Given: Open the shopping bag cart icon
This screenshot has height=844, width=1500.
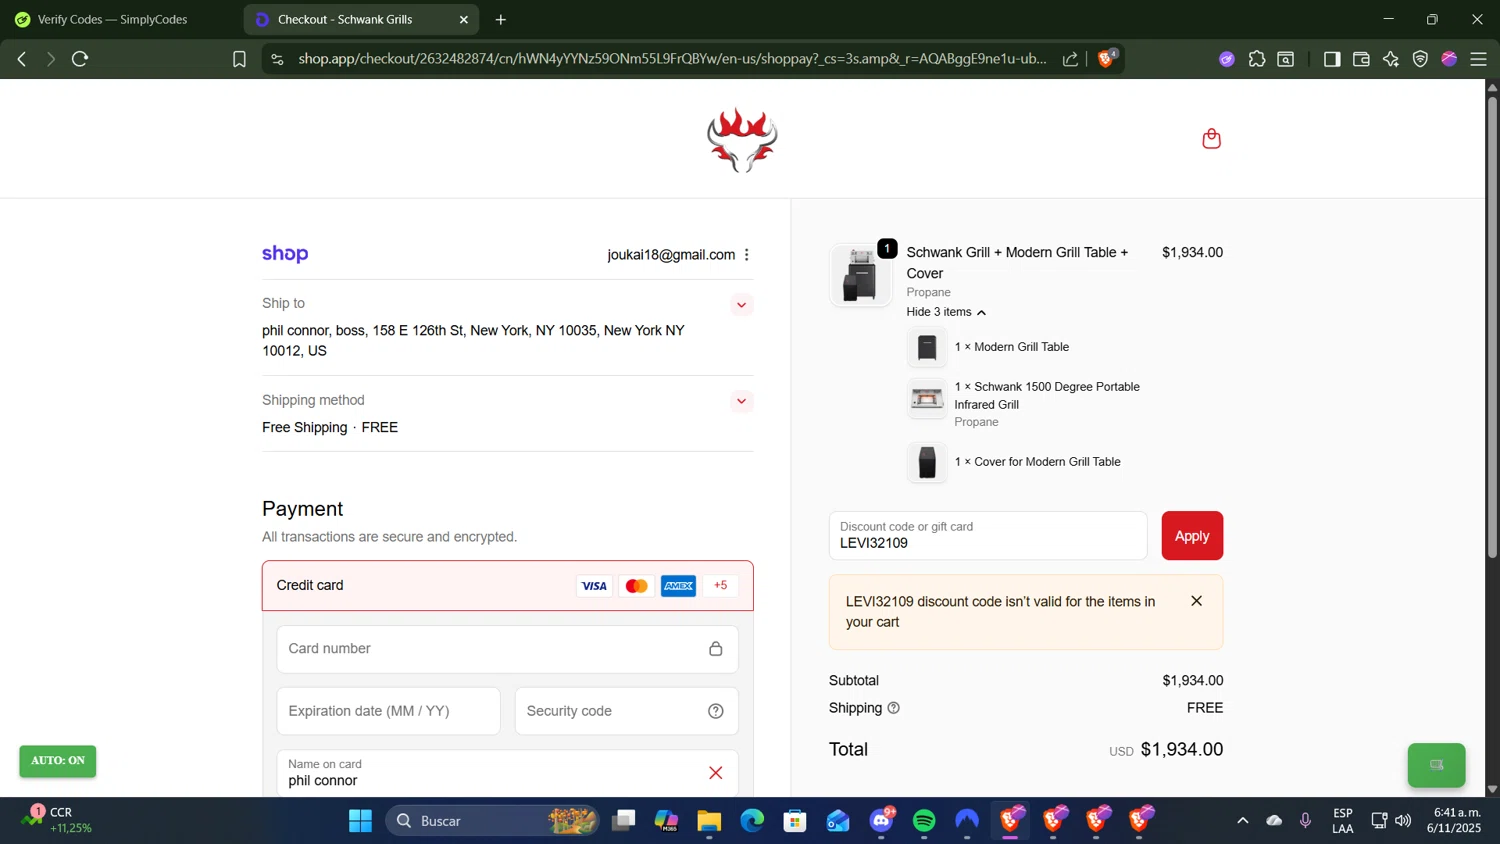Looking at the screenshot, I should [1211, 139].
